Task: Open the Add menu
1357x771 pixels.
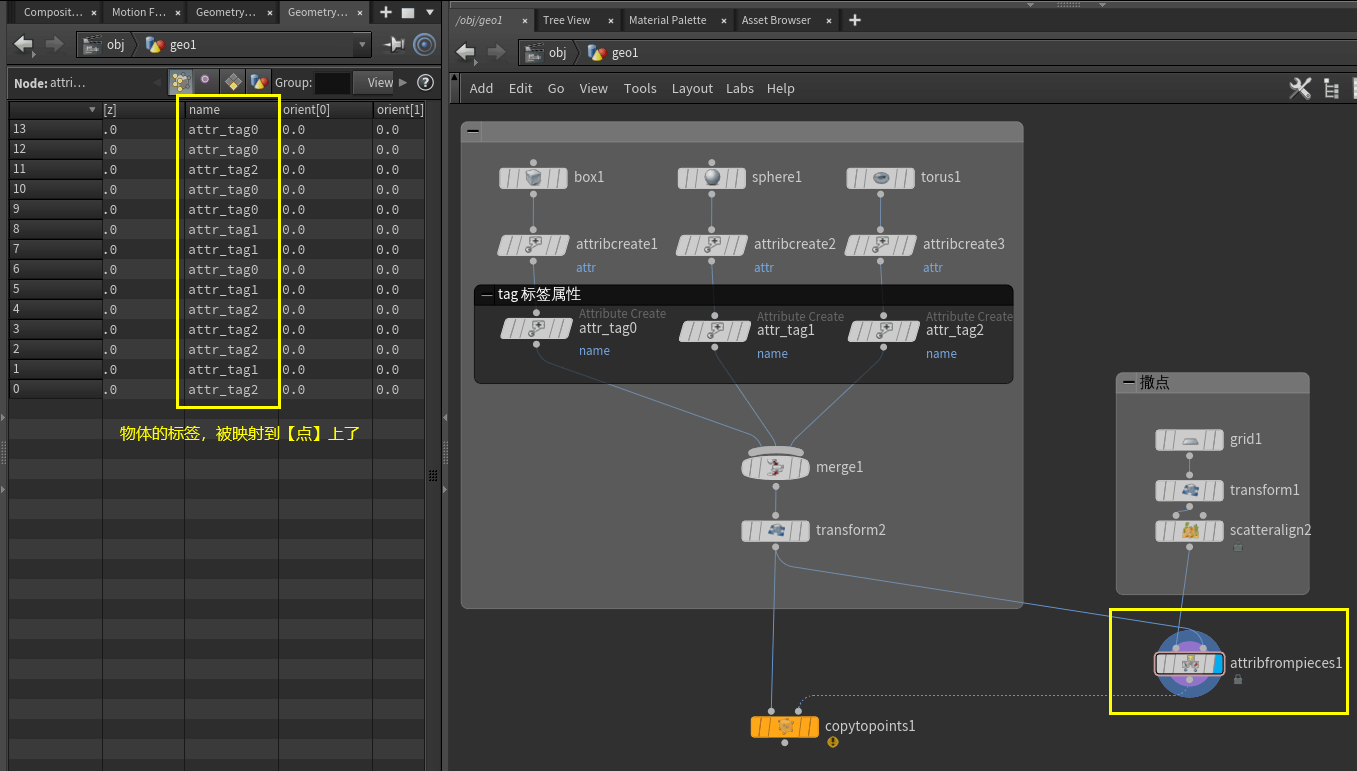Action: (482, 88)
